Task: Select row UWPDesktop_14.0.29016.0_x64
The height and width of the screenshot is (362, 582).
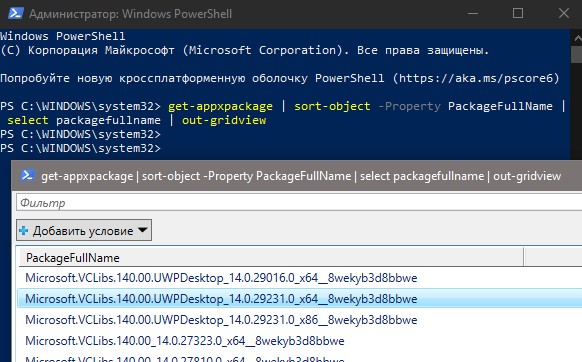Action: click(300, 278)
